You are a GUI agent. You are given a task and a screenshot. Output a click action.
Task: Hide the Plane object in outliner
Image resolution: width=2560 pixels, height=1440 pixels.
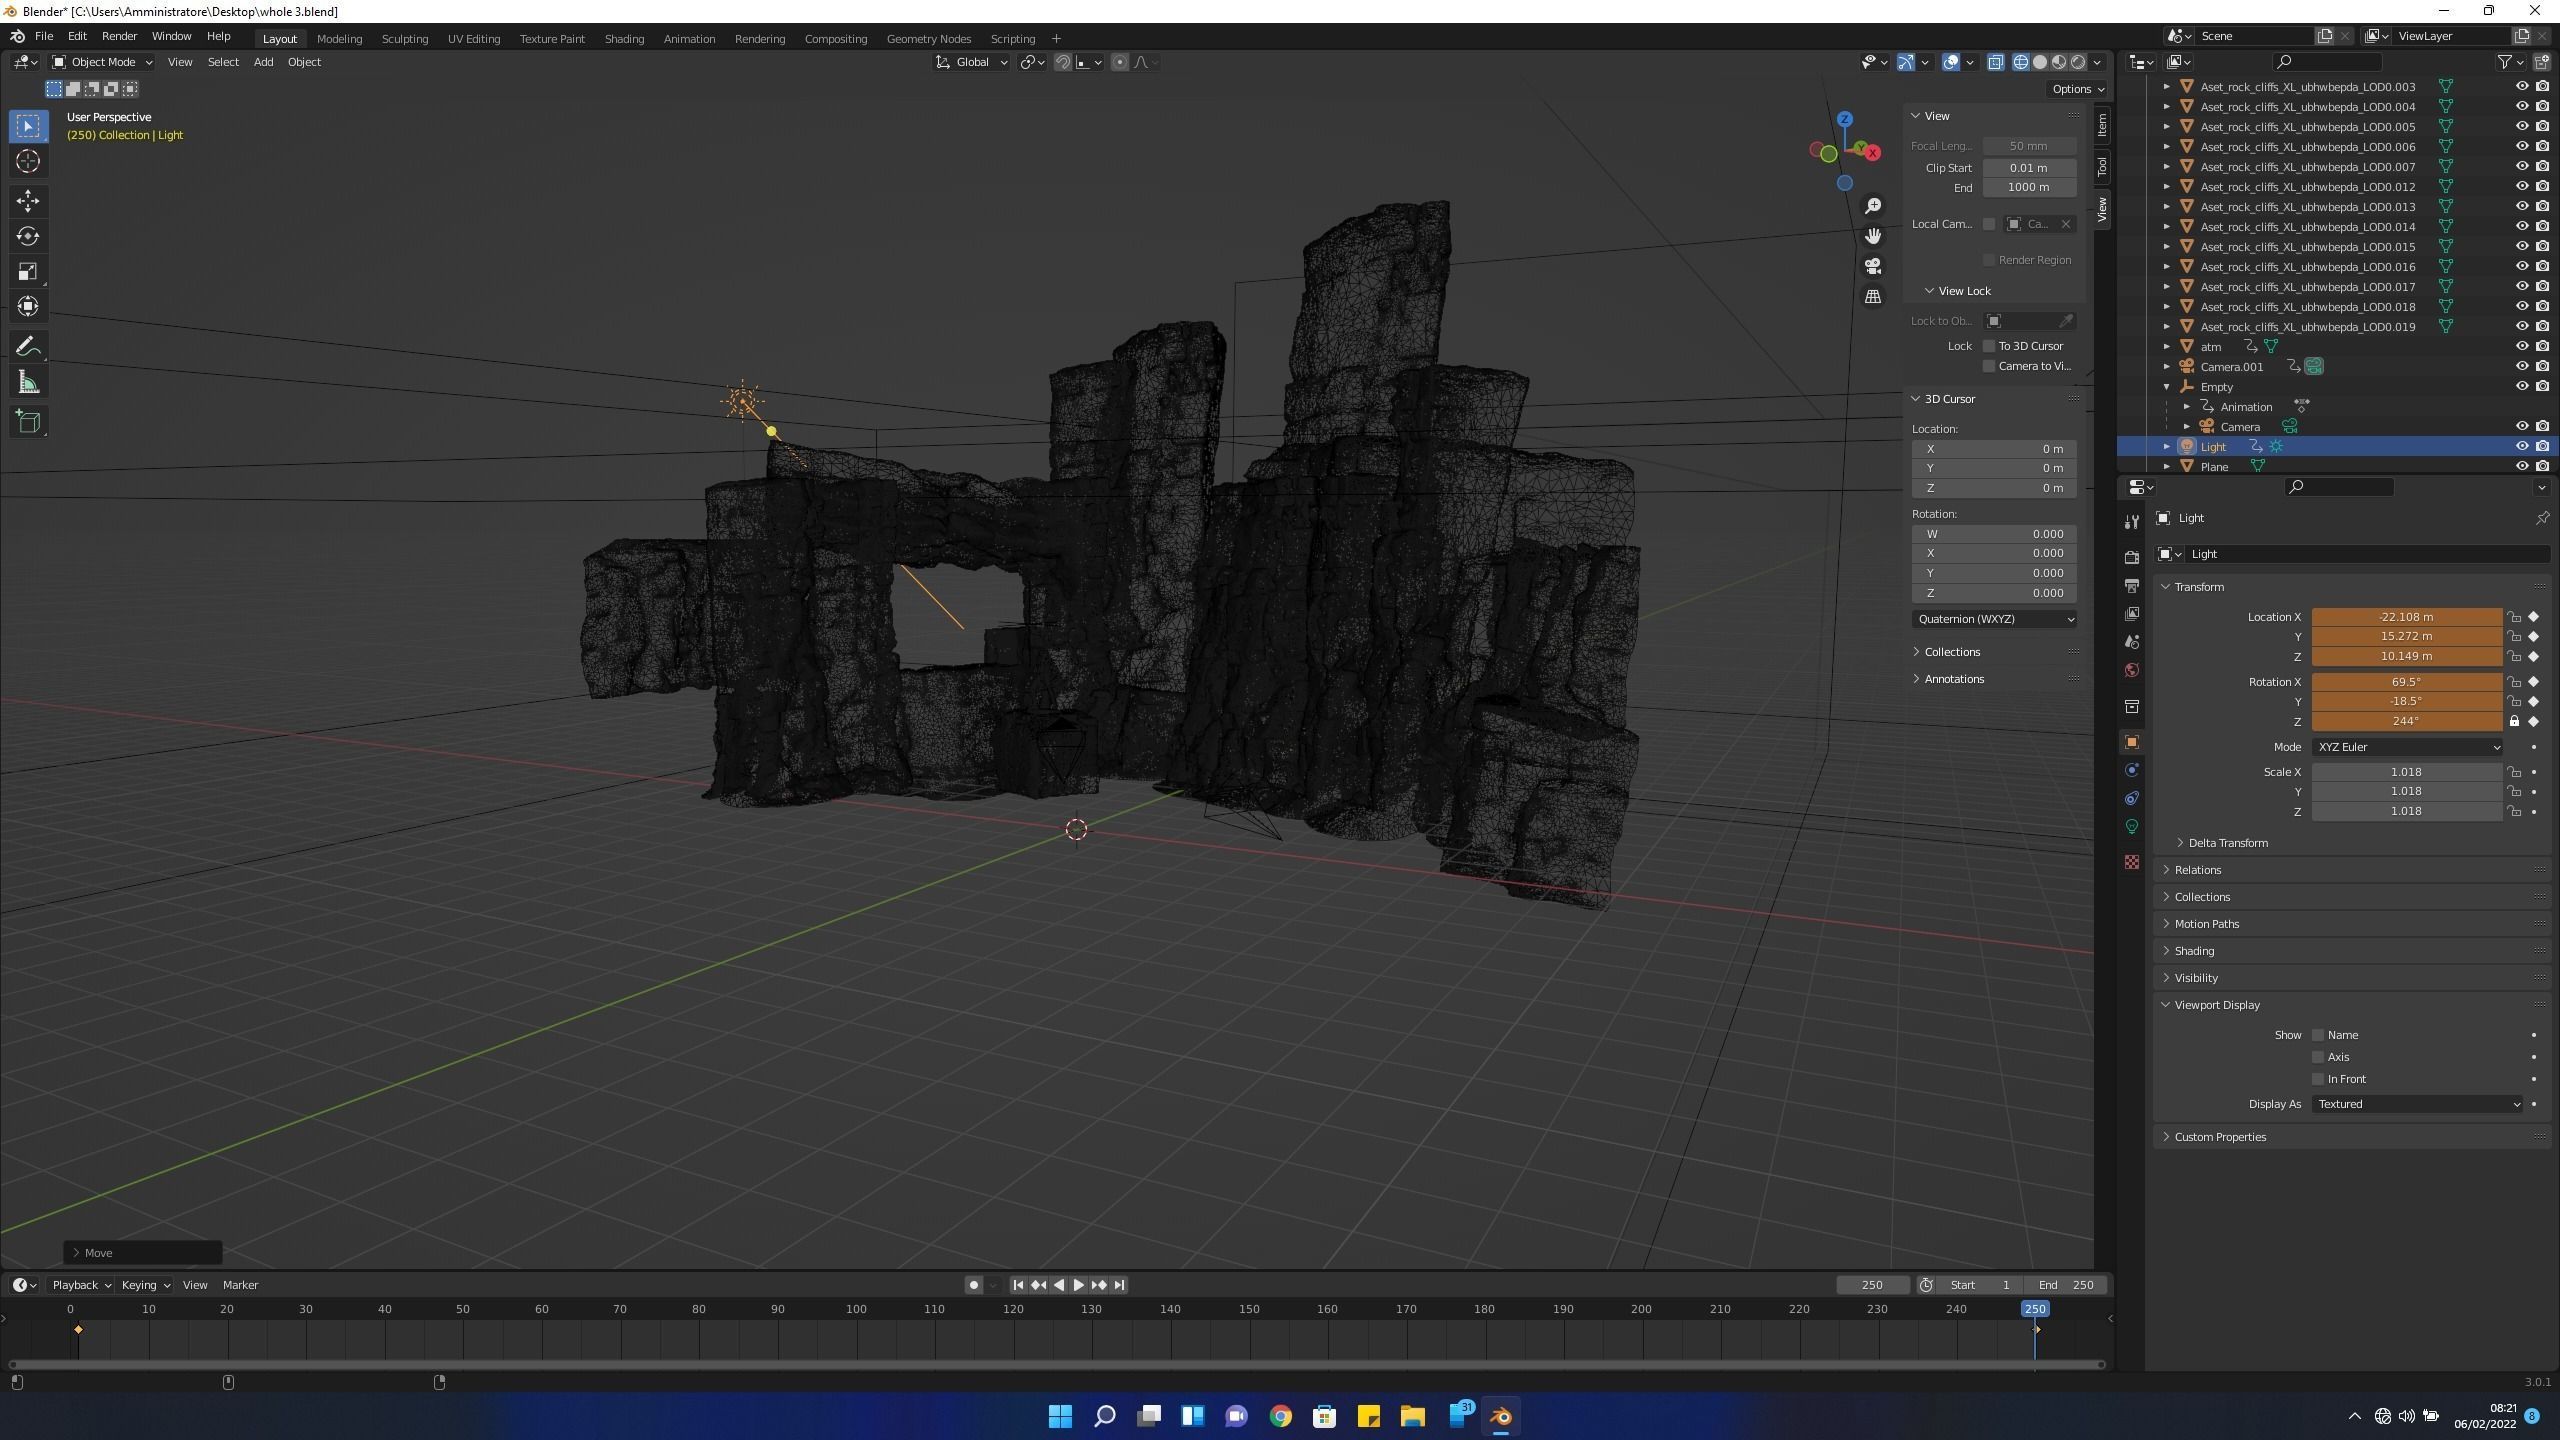point(2521,466)
